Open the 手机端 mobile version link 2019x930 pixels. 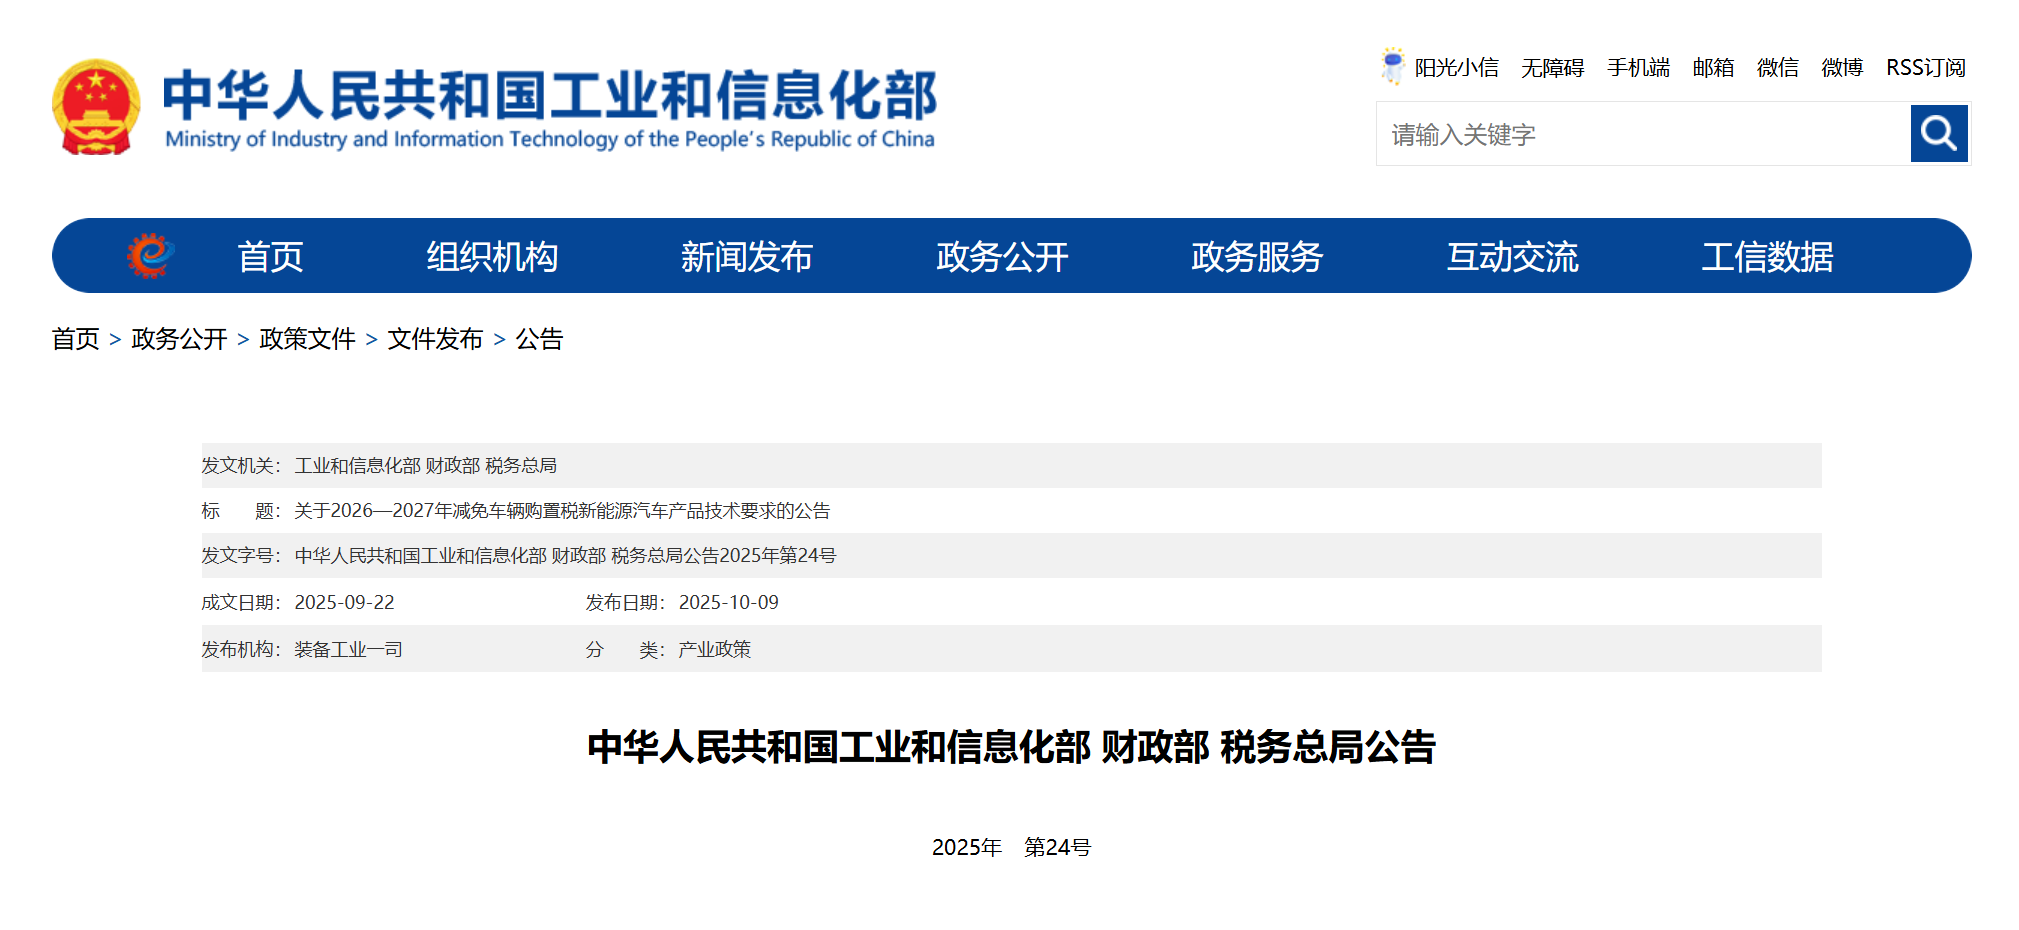pyautogui.click(x=1638, y=68)
